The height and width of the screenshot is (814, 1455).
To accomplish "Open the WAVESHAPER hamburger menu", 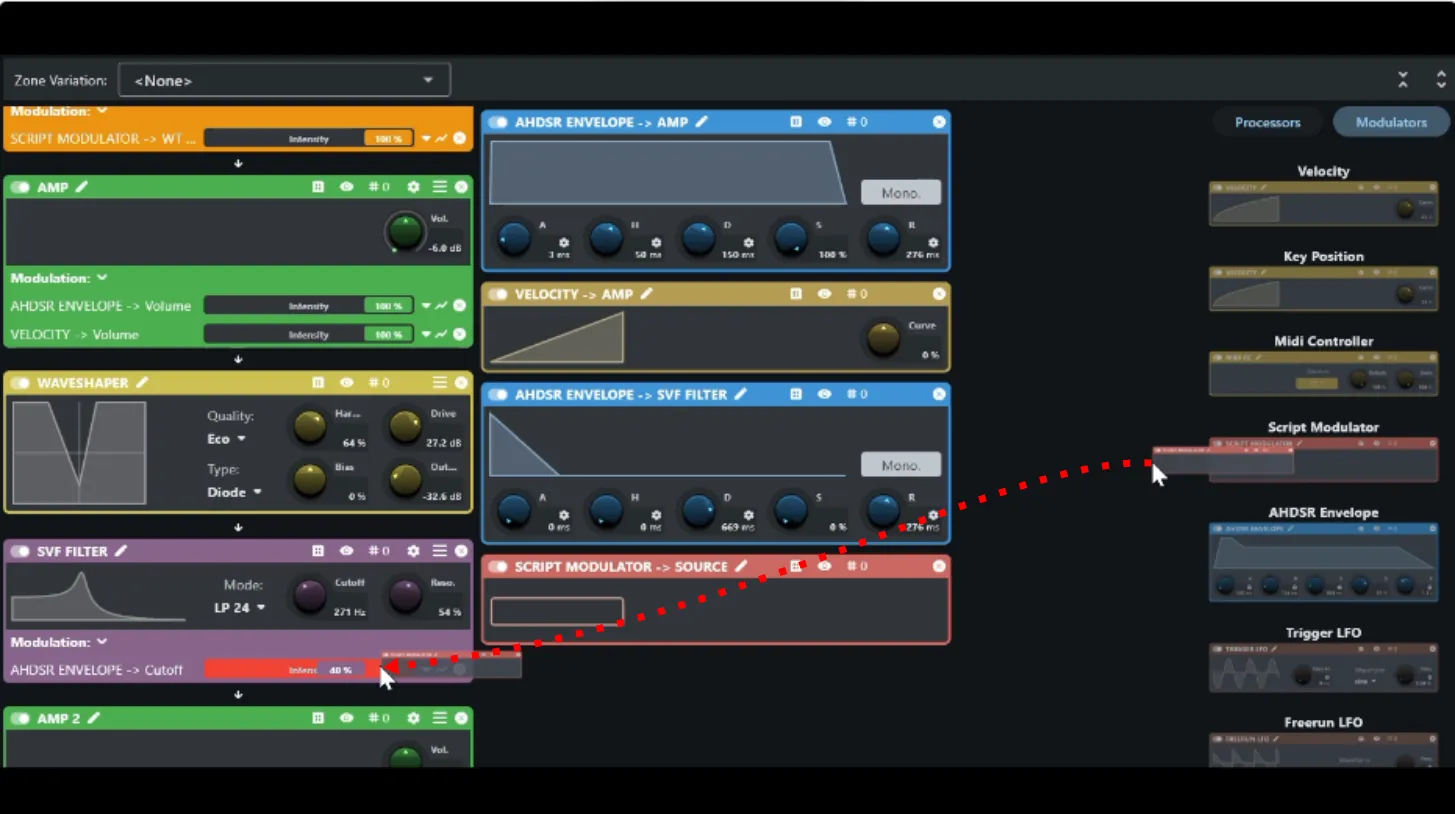I will [x=439, y=383].
